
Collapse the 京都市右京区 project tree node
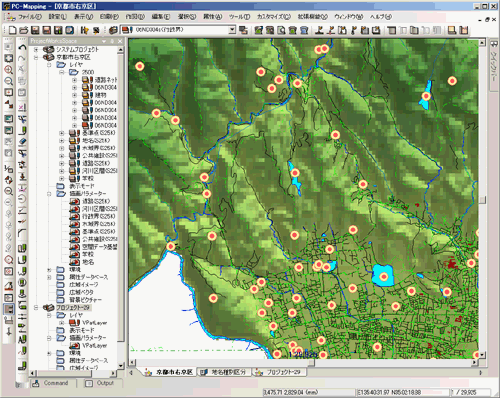point(36,57)
